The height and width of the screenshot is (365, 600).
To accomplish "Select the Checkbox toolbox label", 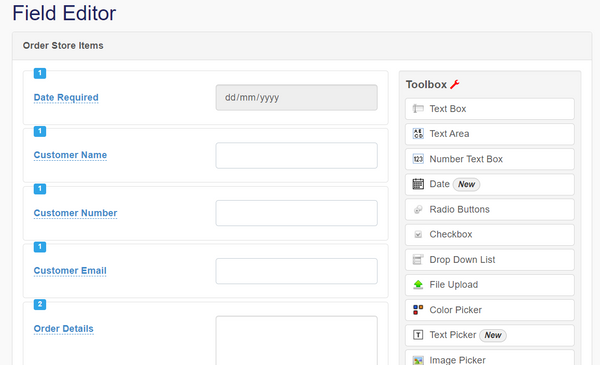I will 451,234.
